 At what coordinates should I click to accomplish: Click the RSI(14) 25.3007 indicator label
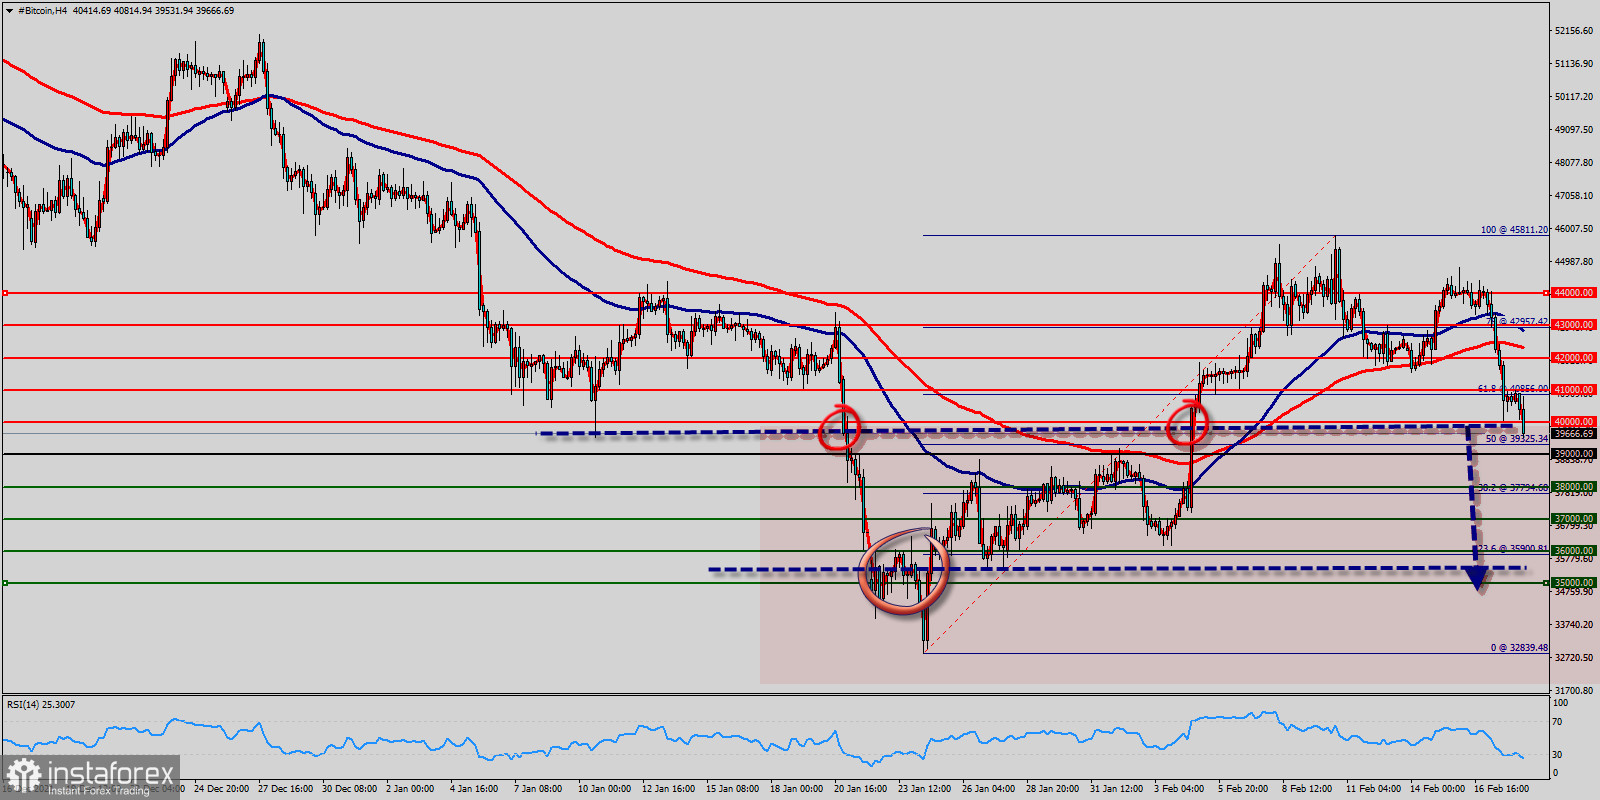[41, 704]
